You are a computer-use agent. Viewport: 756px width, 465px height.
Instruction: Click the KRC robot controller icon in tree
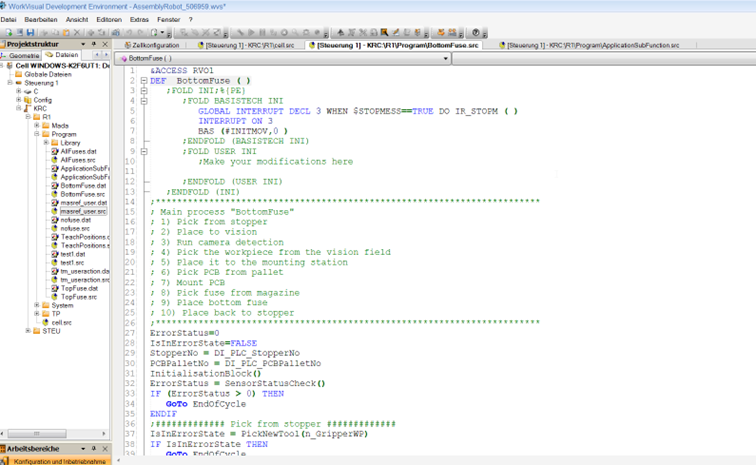click(x=28, y=108)
